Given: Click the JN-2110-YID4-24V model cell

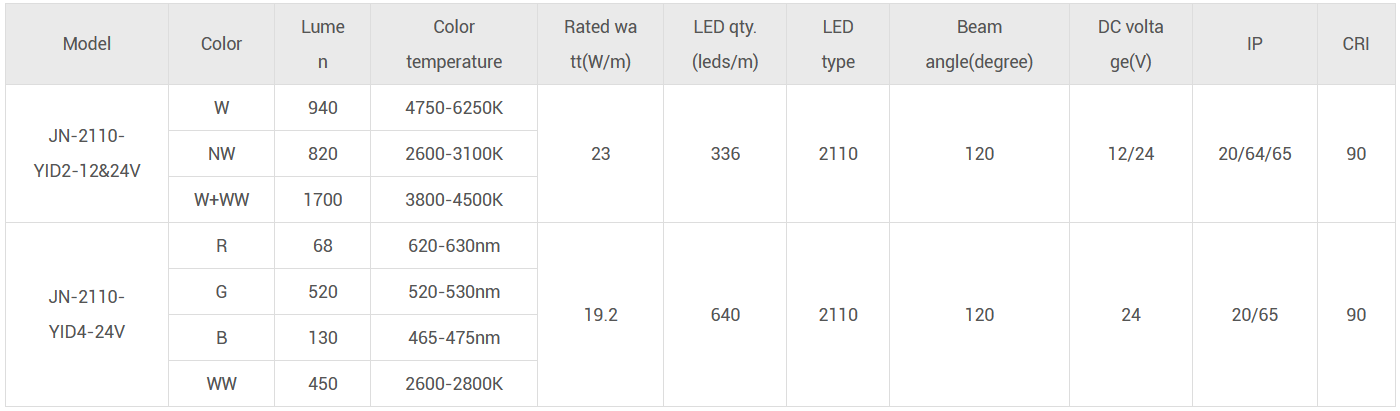Looking at the screenshot, I should (x=87, y=314).
